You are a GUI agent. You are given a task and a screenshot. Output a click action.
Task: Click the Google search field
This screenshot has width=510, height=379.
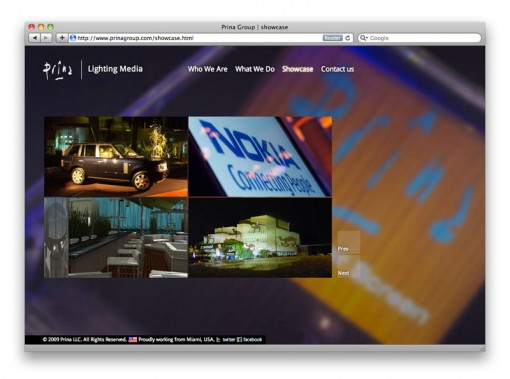[419, 38]
